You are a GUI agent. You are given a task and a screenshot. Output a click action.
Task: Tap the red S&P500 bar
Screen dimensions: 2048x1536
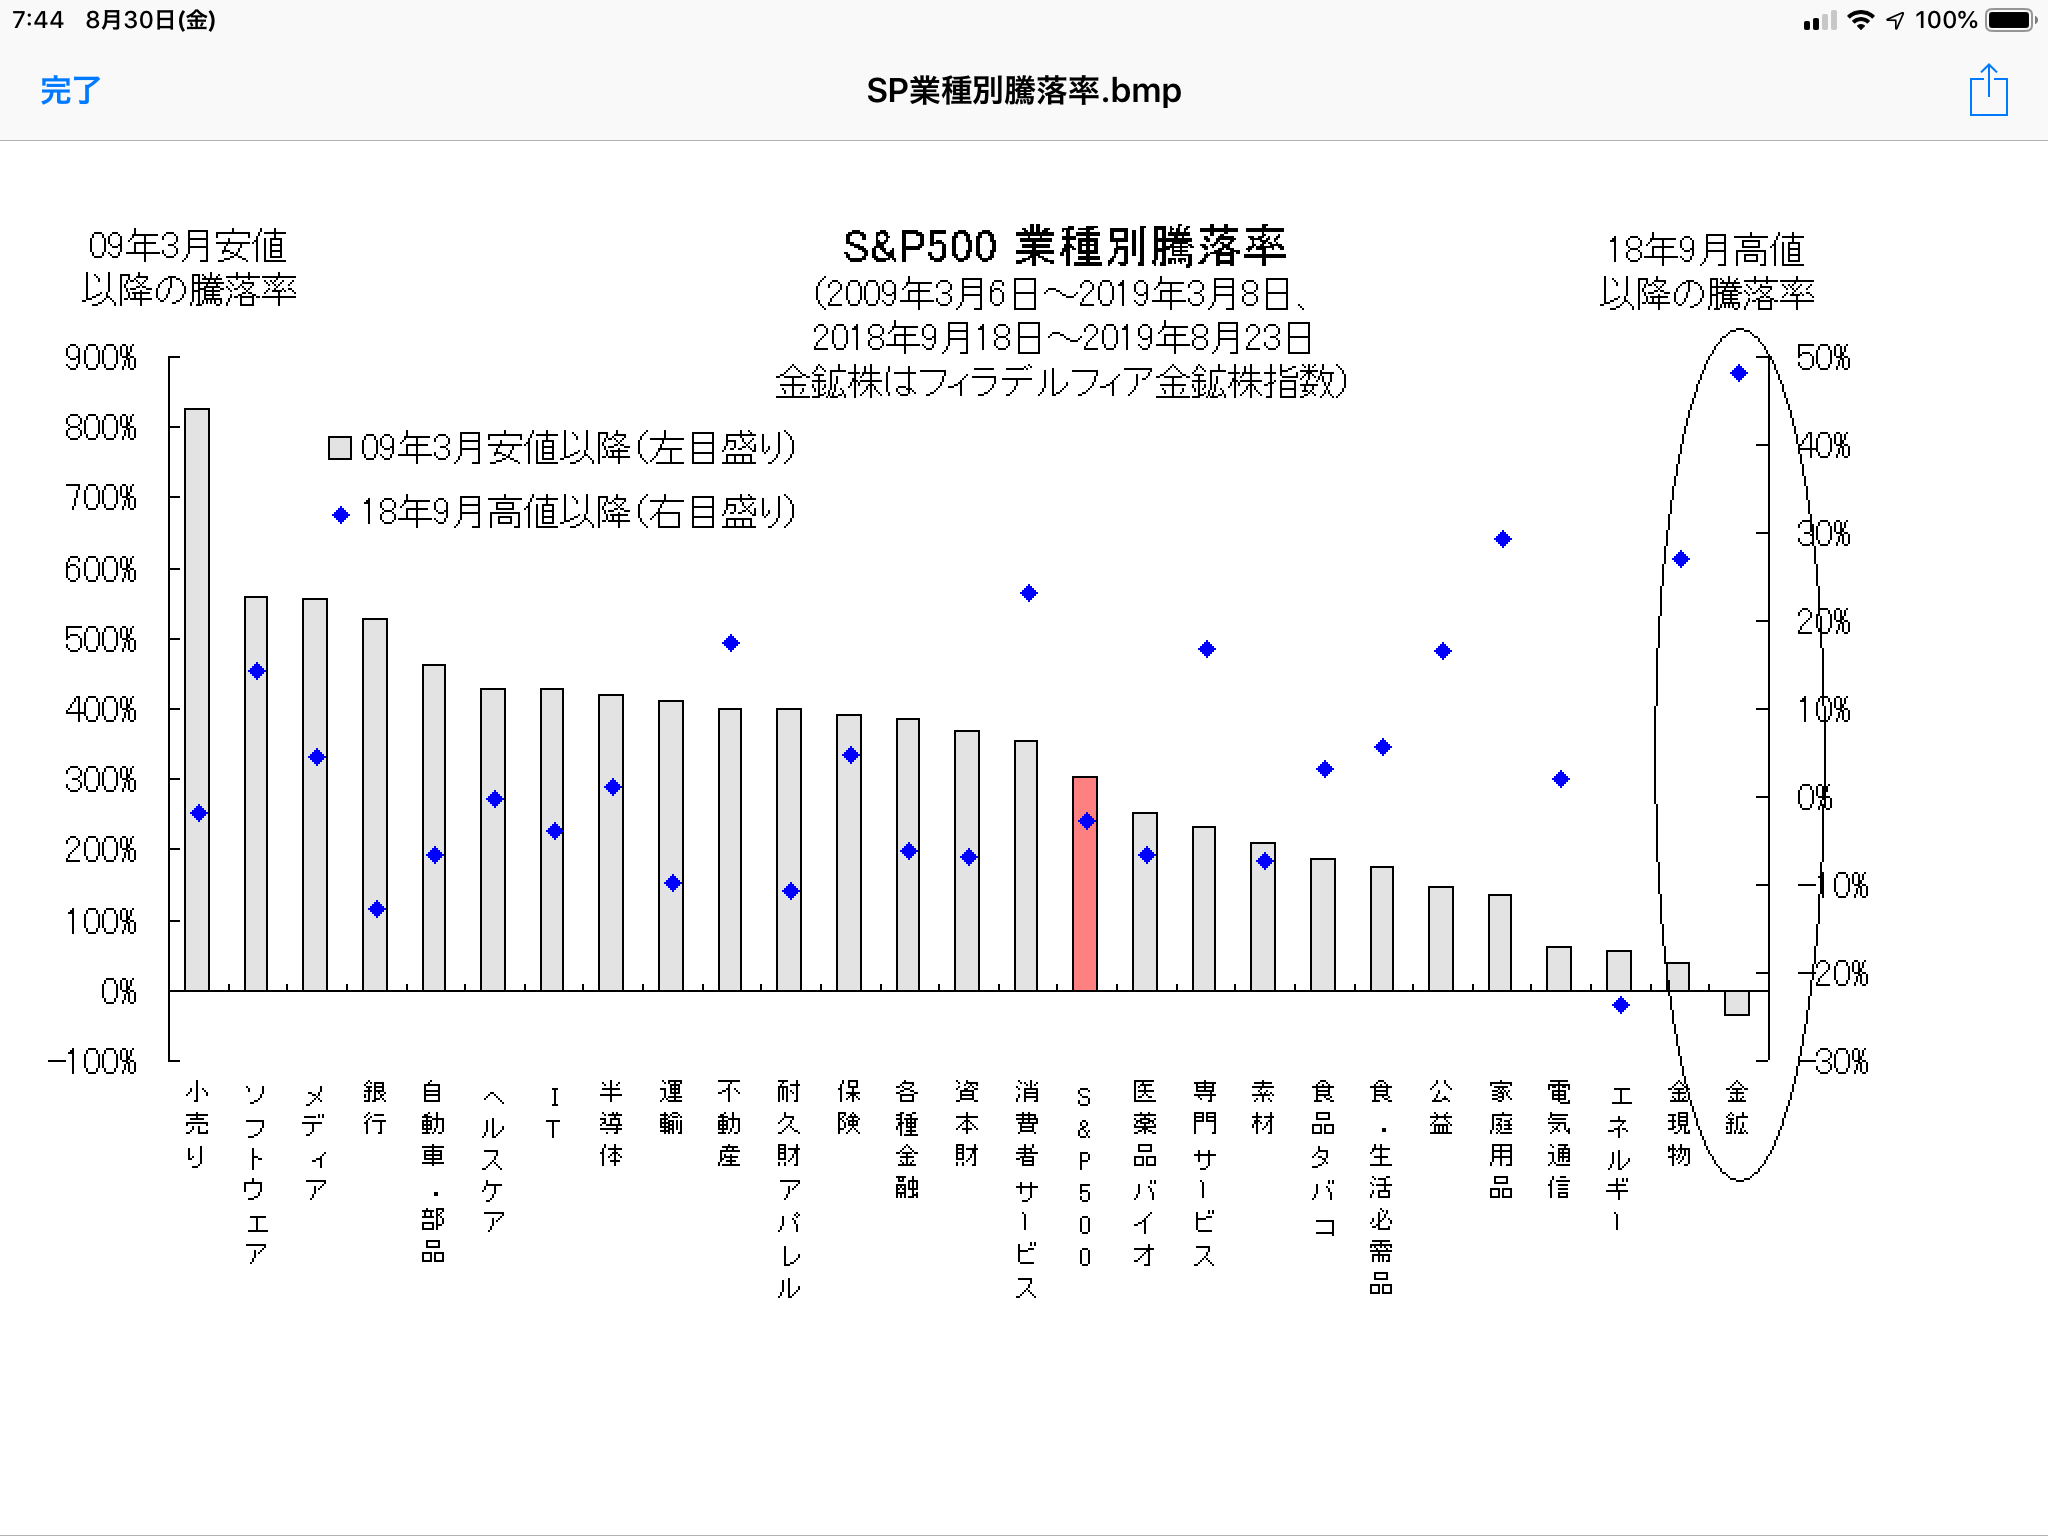tap(1085, 883)
